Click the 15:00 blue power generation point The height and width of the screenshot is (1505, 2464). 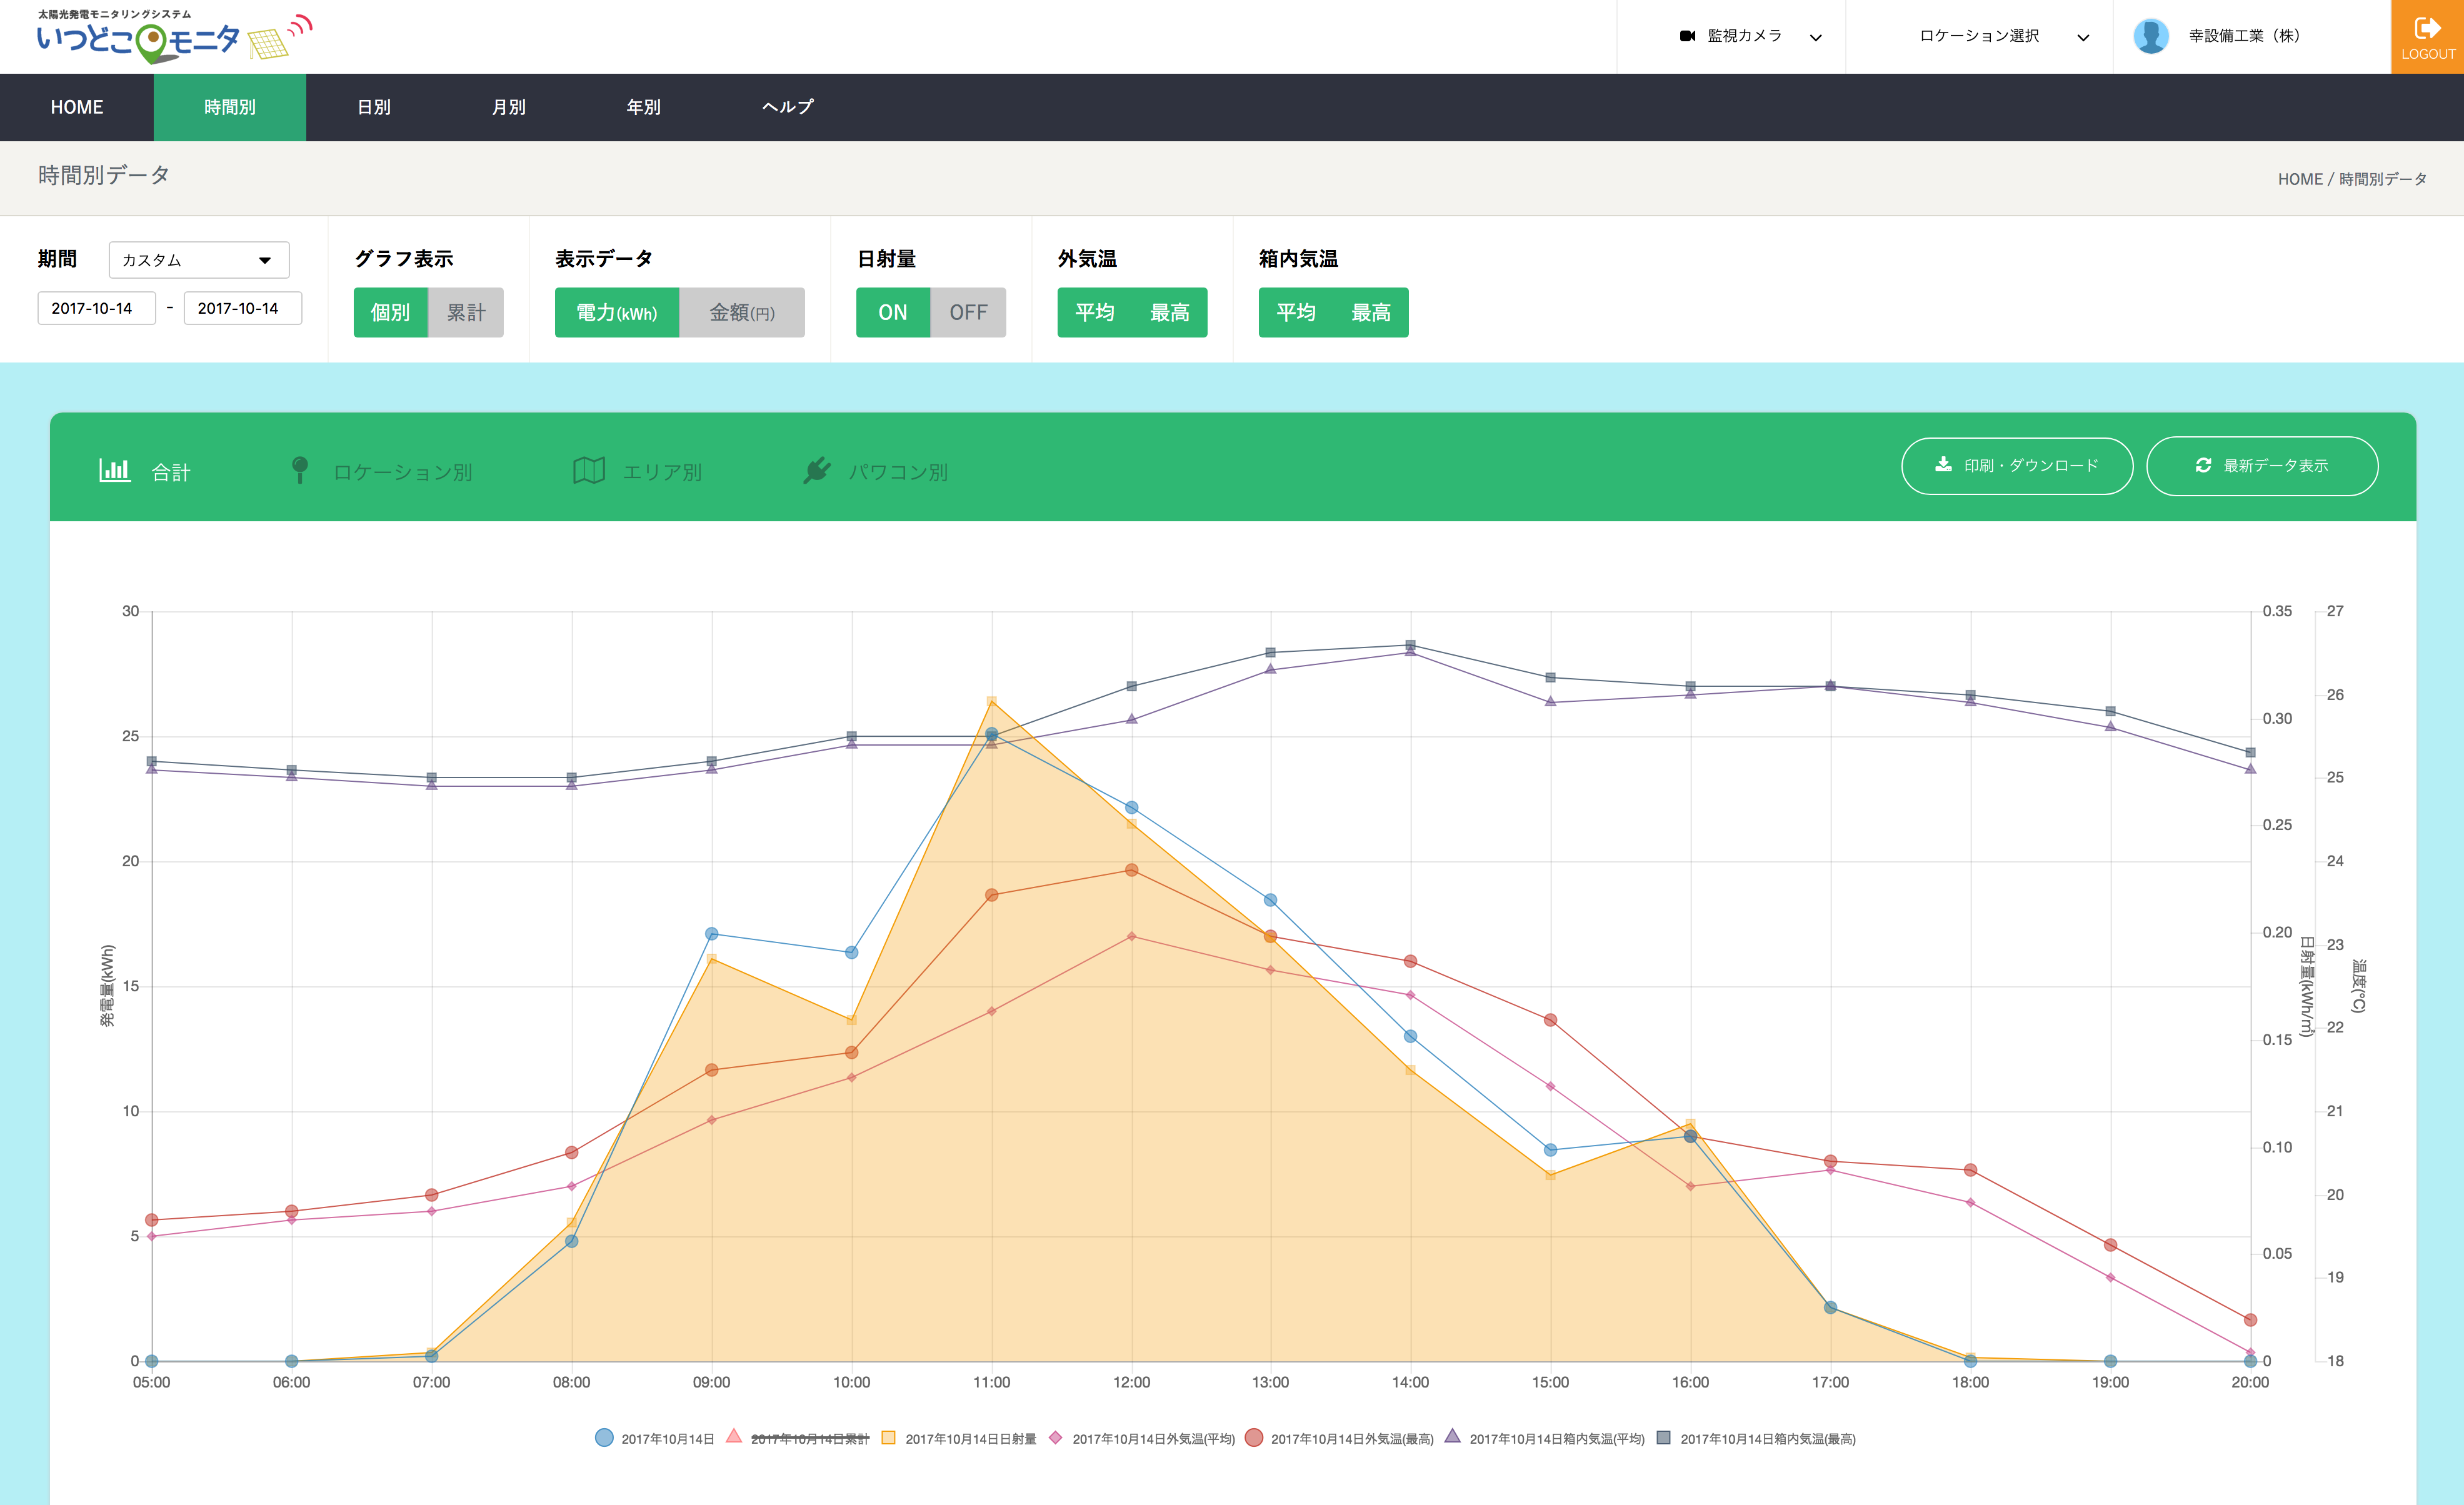click(x=1550, y=1150)
